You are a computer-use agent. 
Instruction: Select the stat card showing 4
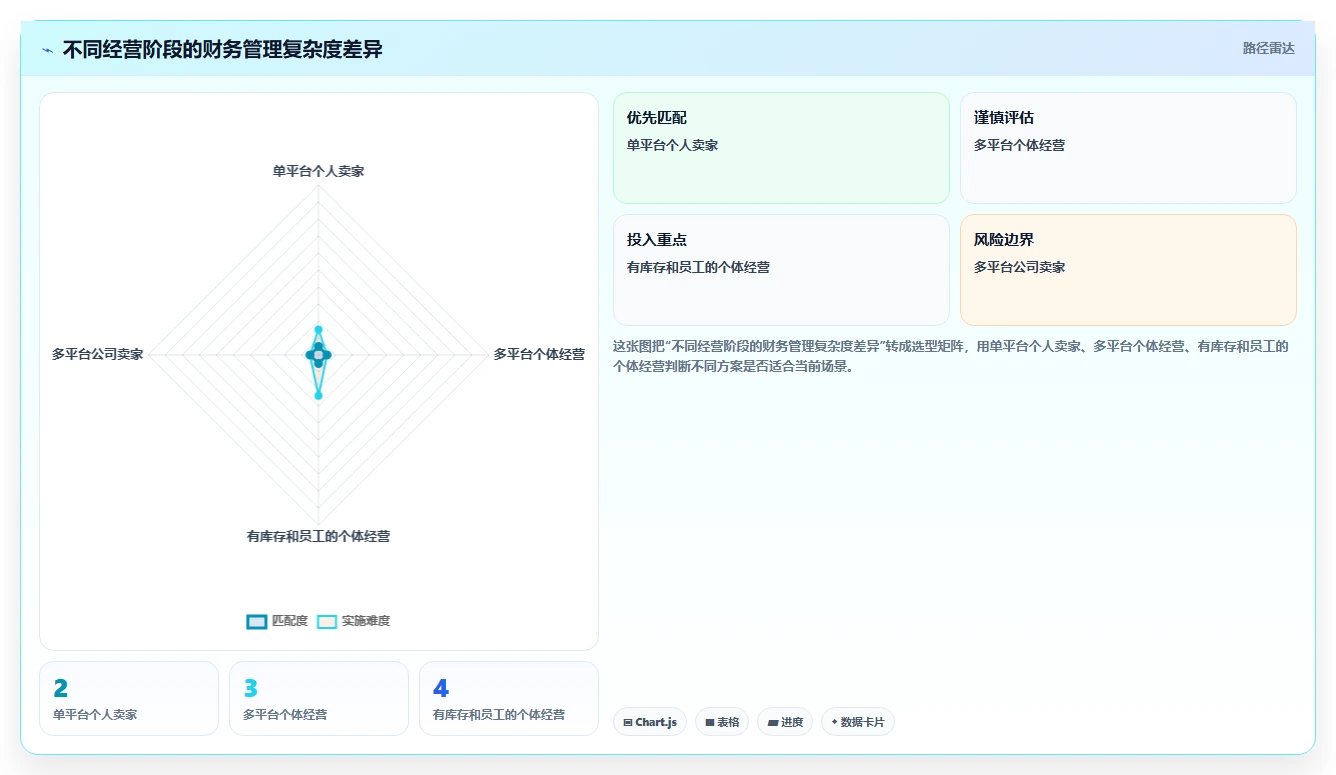click(509, 698)
